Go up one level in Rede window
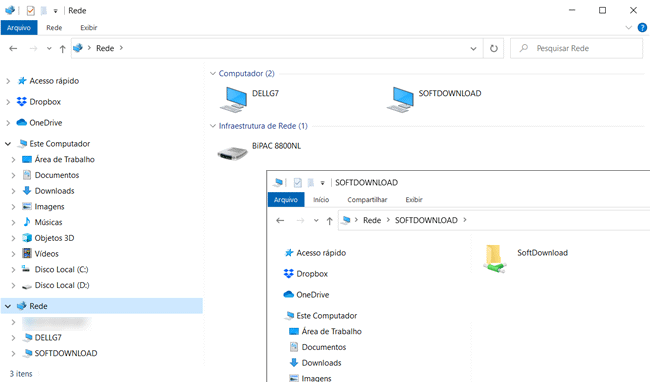 click(62, 49)
